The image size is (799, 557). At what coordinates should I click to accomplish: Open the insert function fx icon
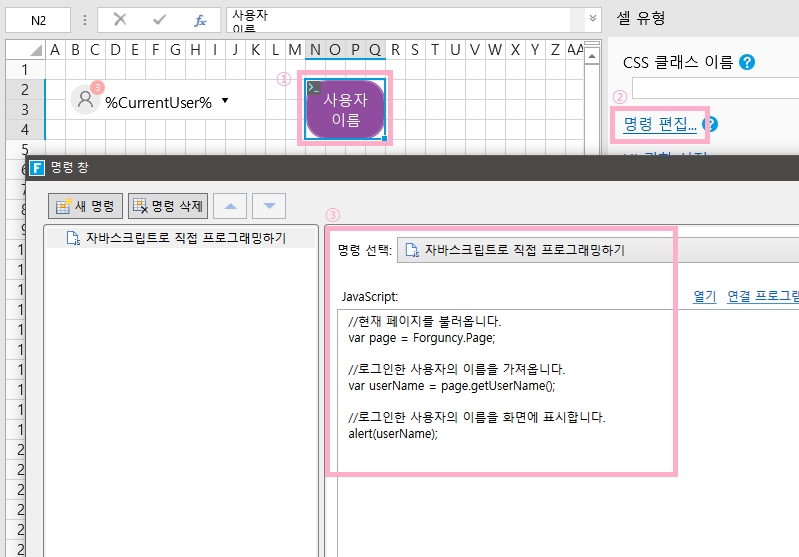coord(200,20)
